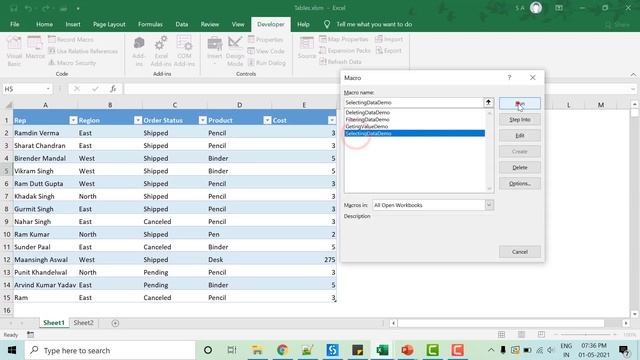640x360 pixels.
Task: Open the Rep column filter dropdown
Action: tap(73, 120)
